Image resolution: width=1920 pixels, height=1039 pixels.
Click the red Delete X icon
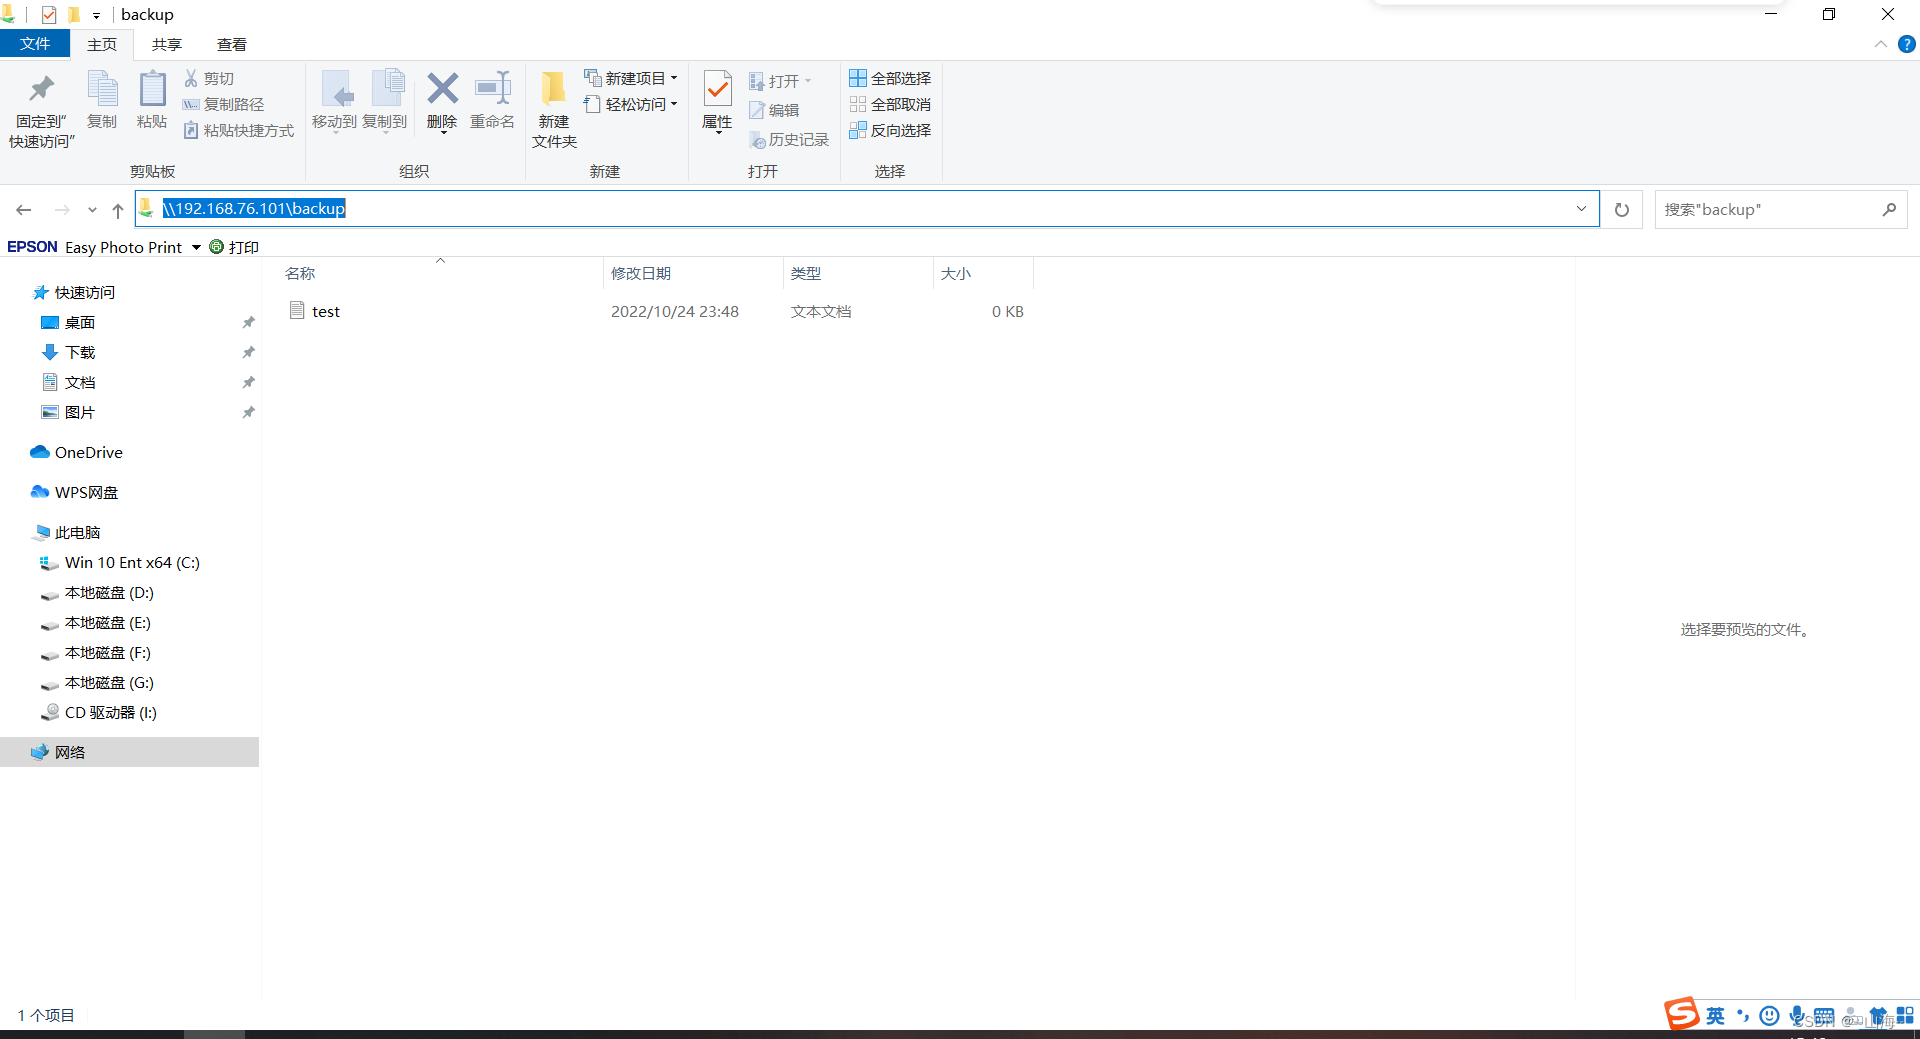pyautogui.click(x=442, y=89)
